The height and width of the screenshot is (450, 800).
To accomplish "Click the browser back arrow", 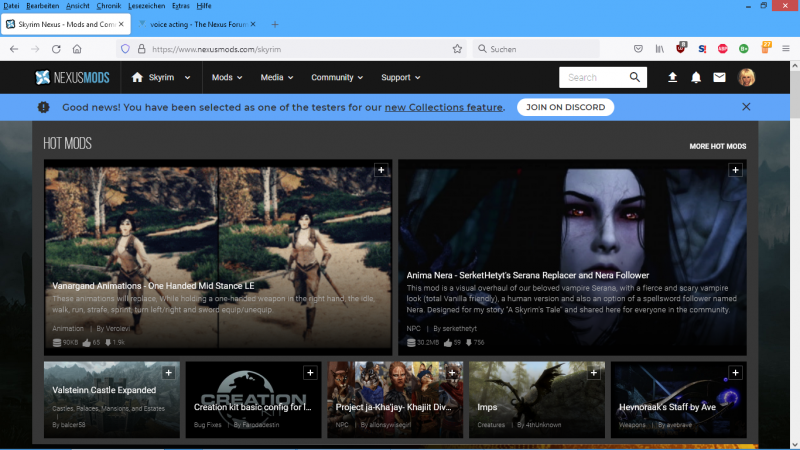I will point(14,49).
